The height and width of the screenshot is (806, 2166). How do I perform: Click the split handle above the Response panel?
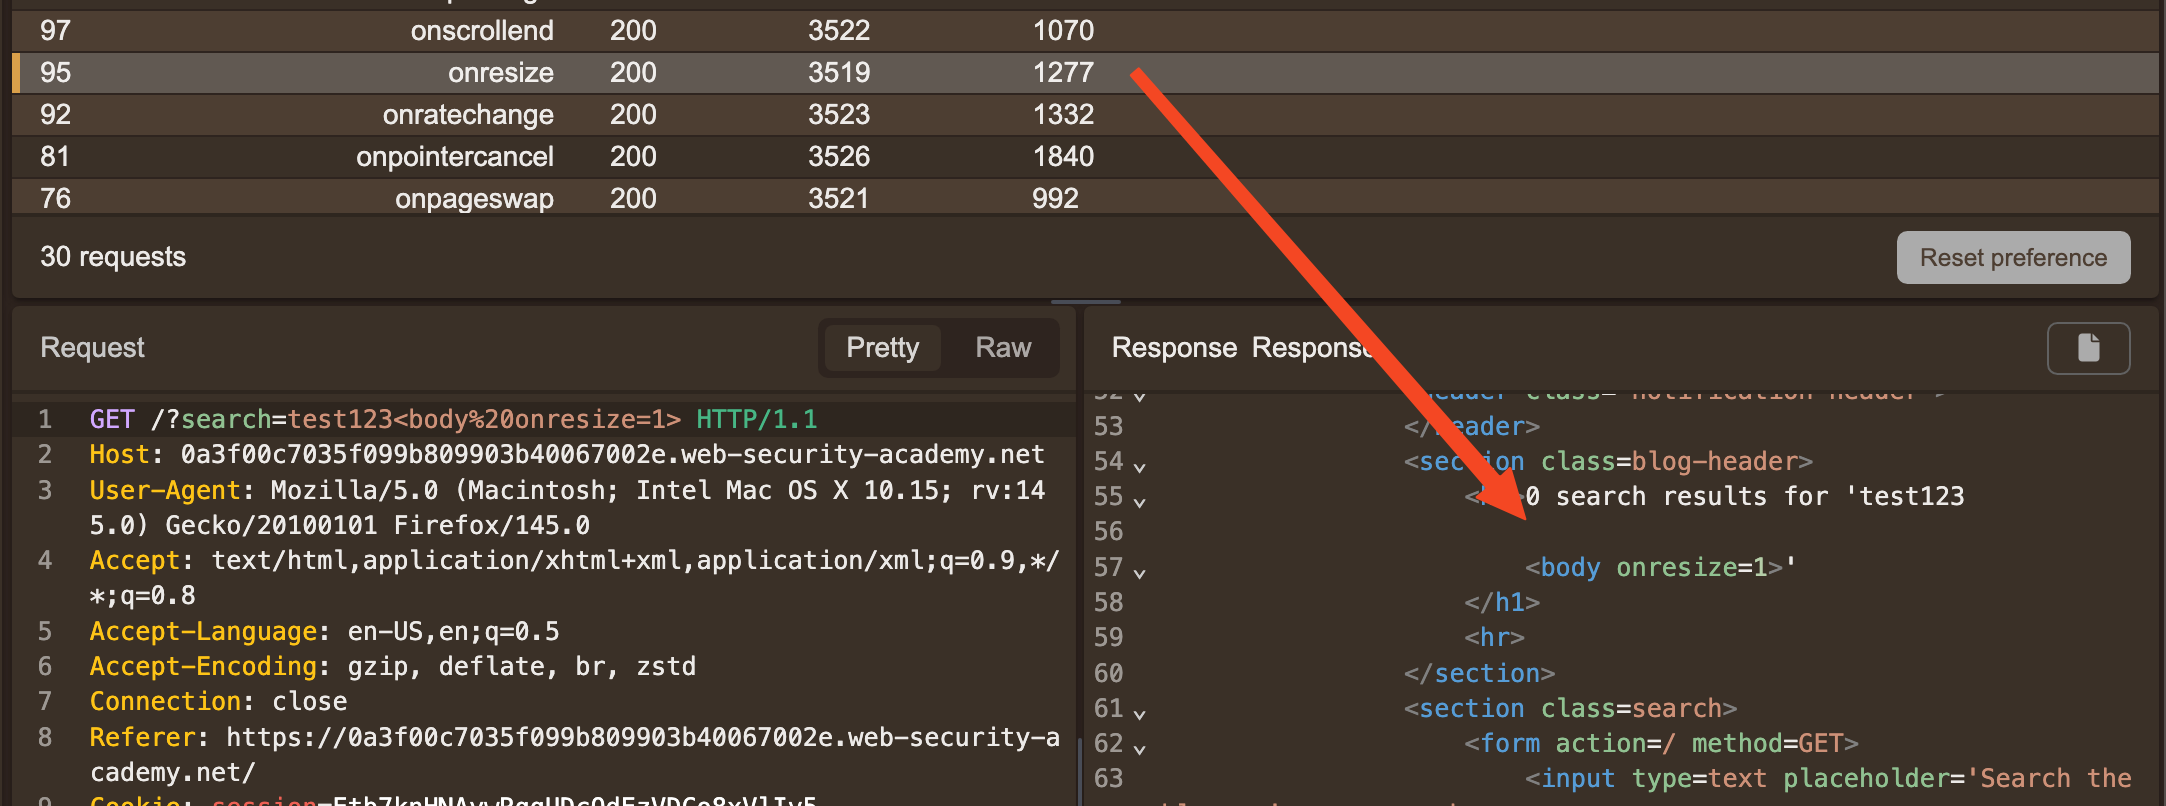1085,301
